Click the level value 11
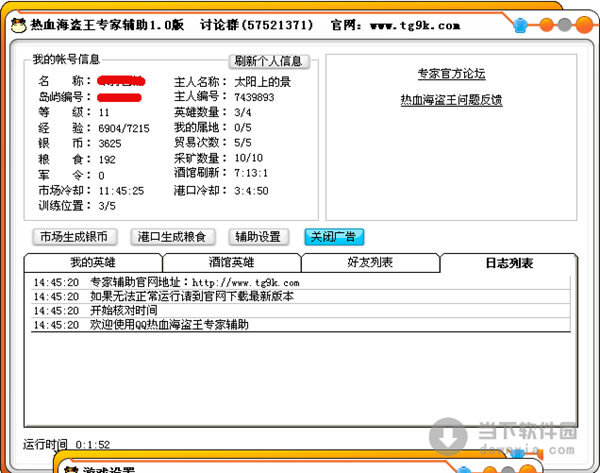This screenshot has height=473, width=600. coord(104,113)
